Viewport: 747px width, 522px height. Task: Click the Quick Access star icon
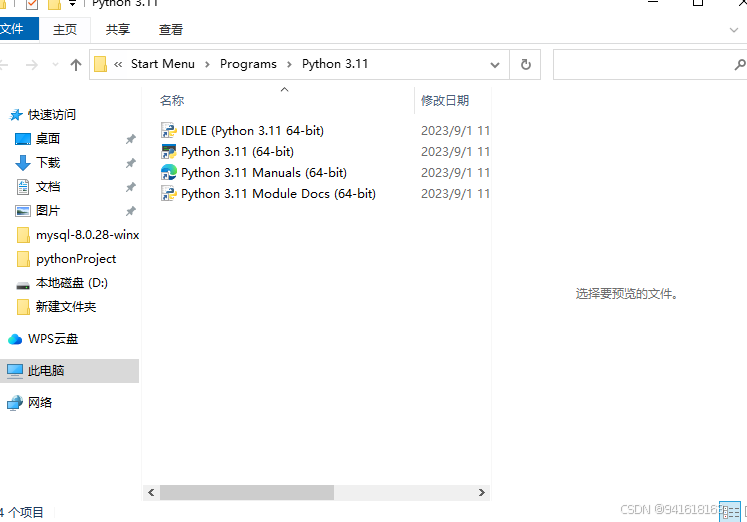tap(16, 115)
